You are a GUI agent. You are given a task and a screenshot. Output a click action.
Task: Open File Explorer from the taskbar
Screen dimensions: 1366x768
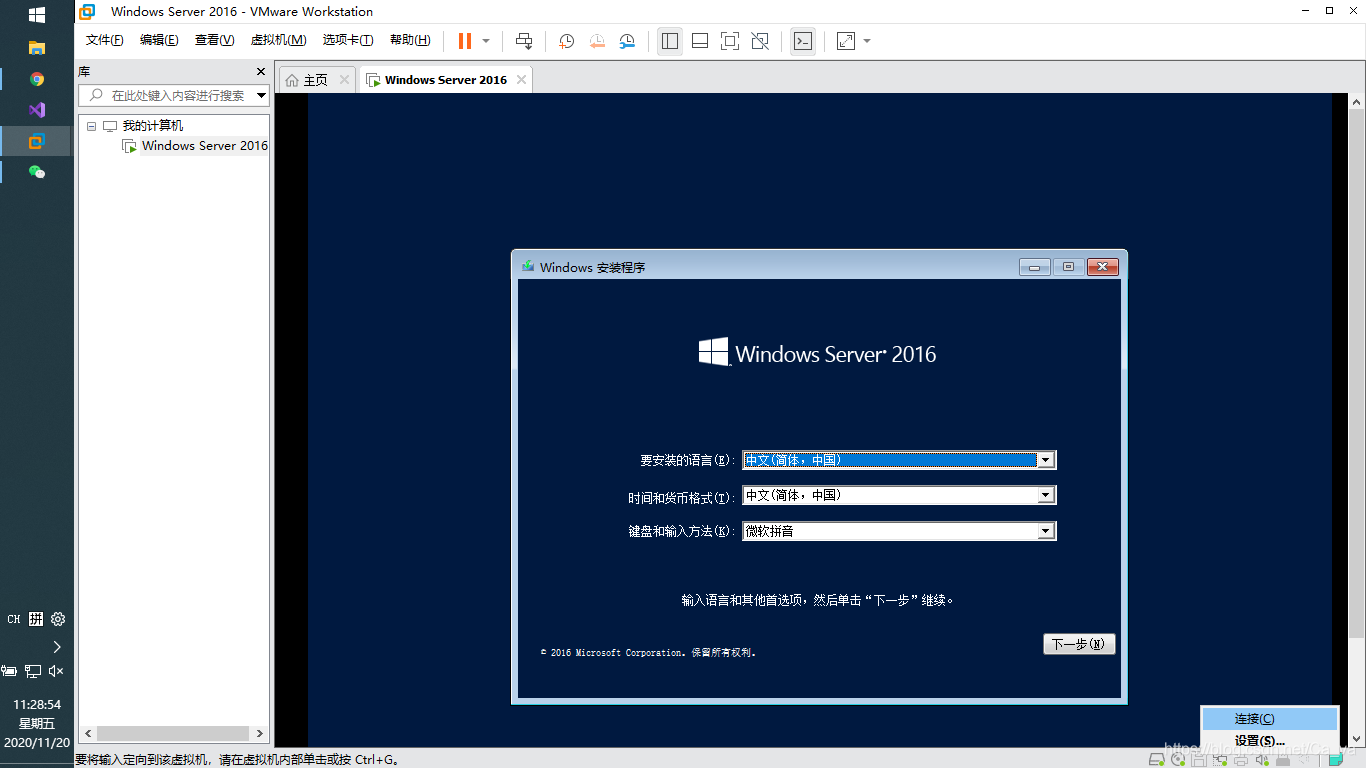click(x=37, y=47)
